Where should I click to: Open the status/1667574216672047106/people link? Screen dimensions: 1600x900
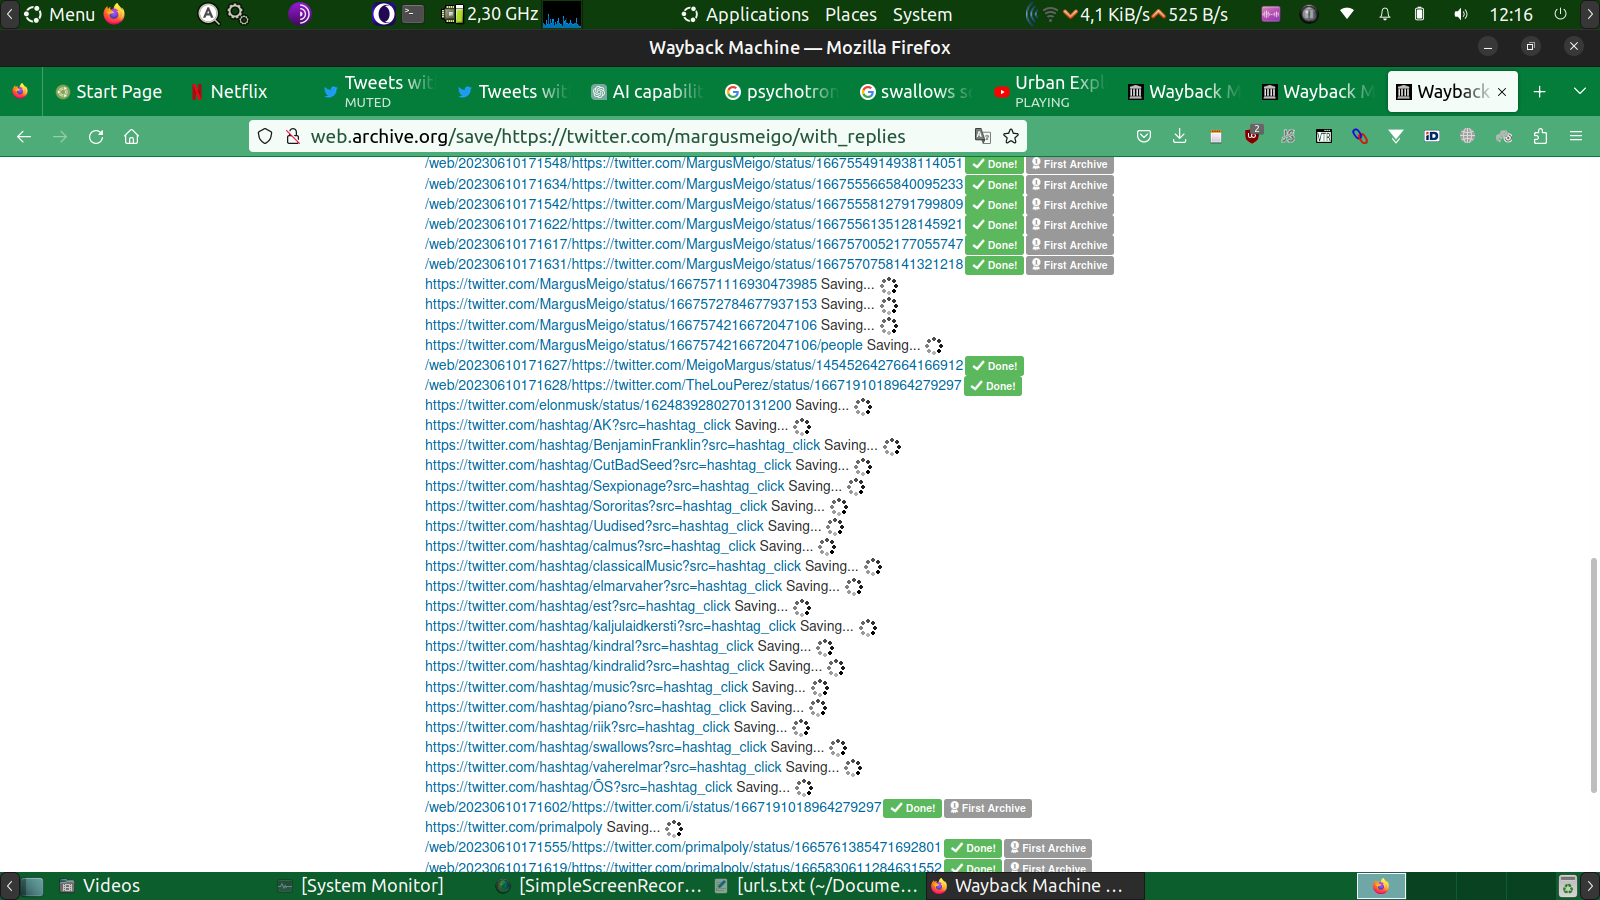tap(644, 345)
